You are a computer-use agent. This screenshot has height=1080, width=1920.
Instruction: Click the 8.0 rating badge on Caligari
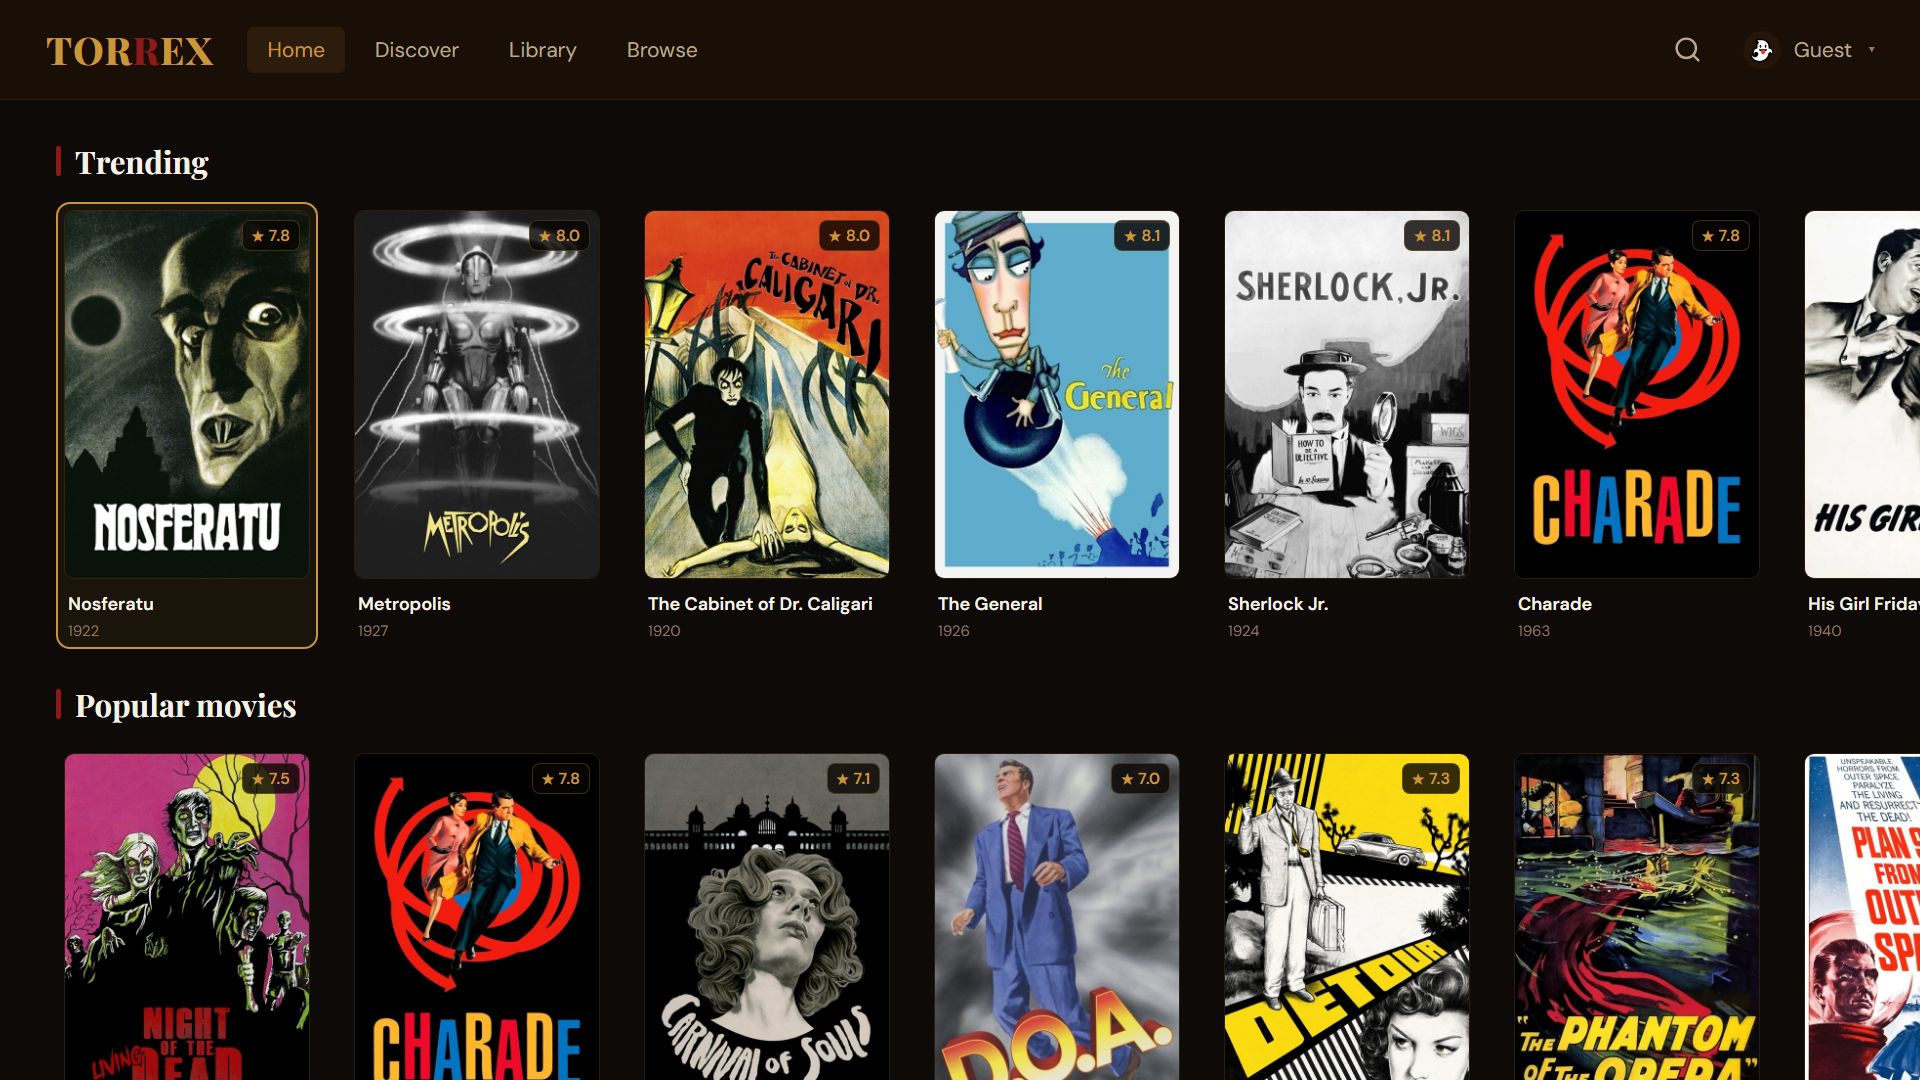pos(850,236)
